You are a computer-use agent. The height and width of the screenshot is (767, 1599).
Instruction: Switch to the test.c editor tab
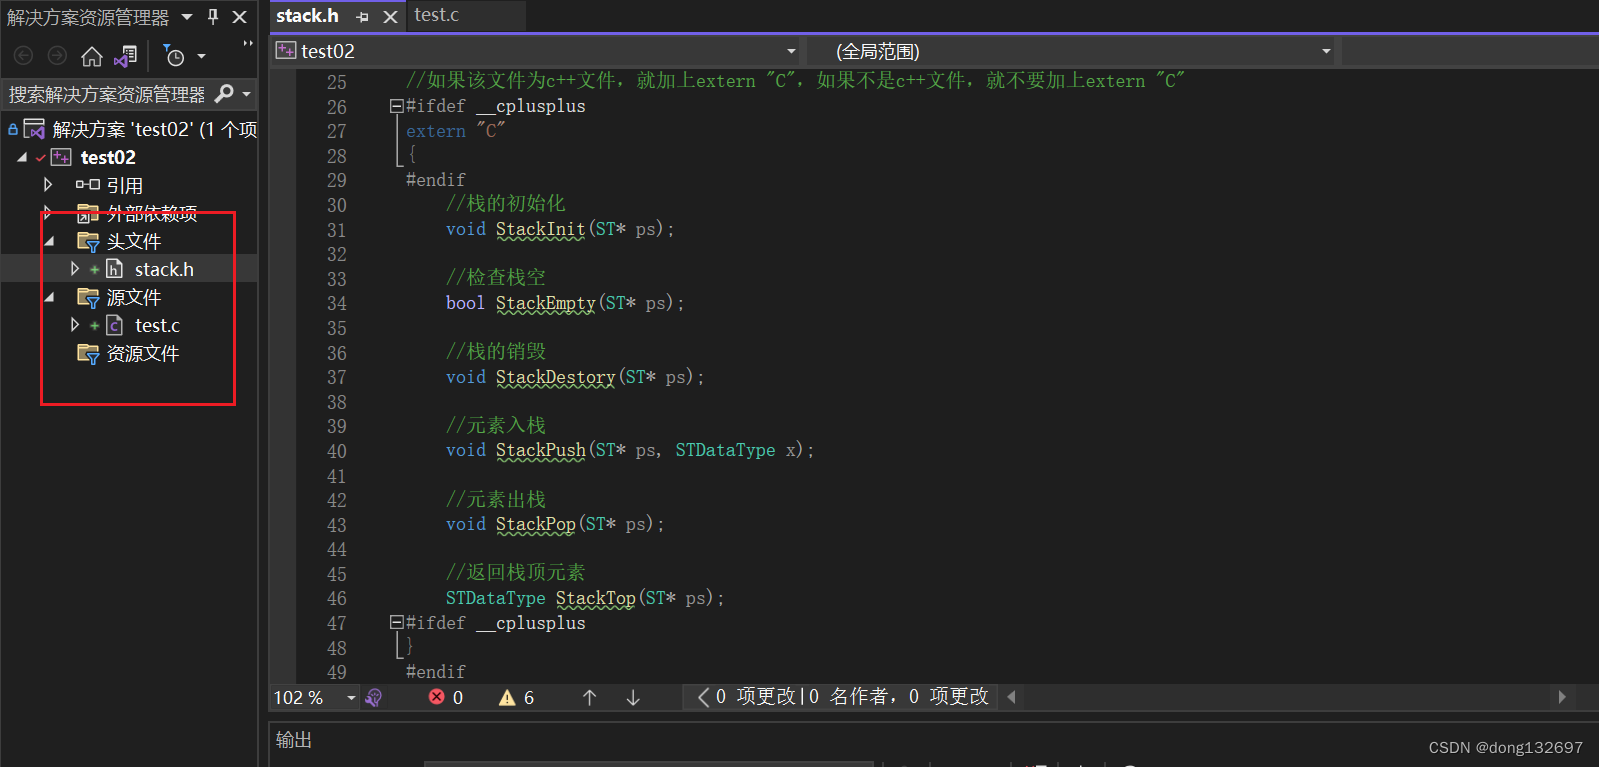point(437,15)
